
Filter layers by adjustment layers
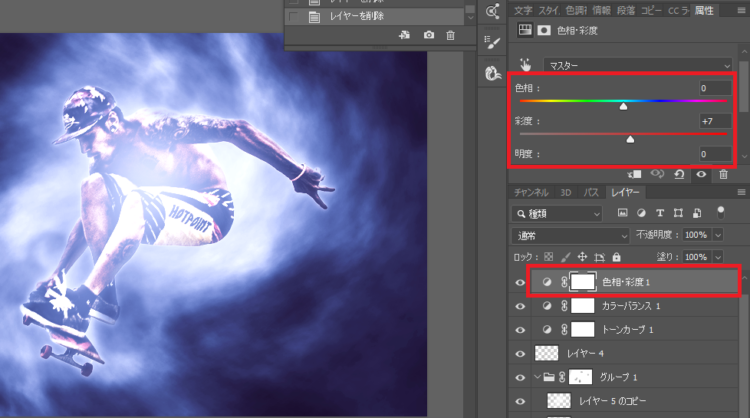point(641,213)
